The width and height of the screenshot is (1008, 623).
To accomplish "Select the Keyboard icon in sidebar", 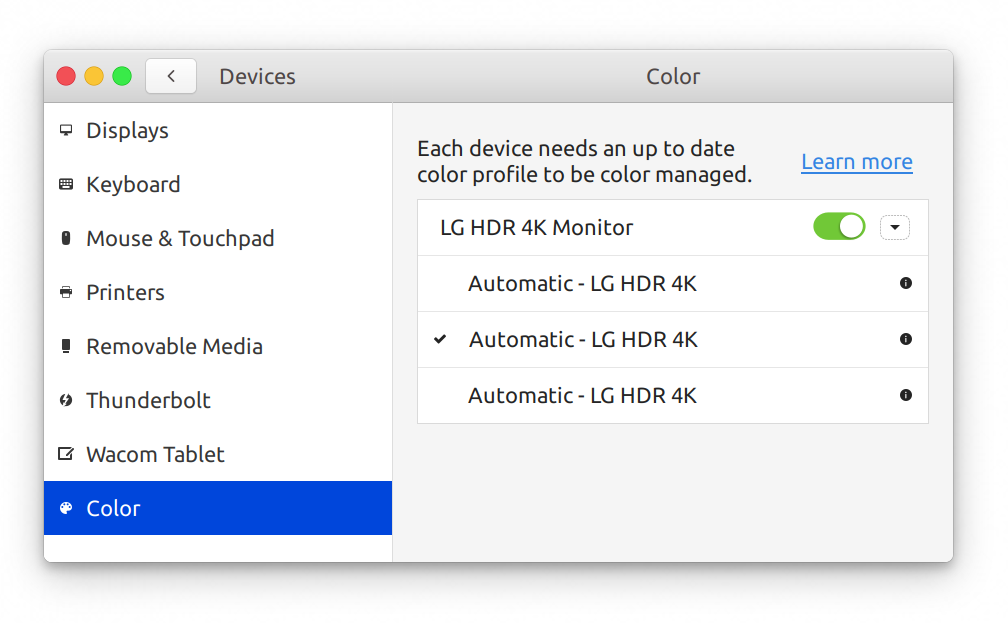I will (x=65, y=184).
